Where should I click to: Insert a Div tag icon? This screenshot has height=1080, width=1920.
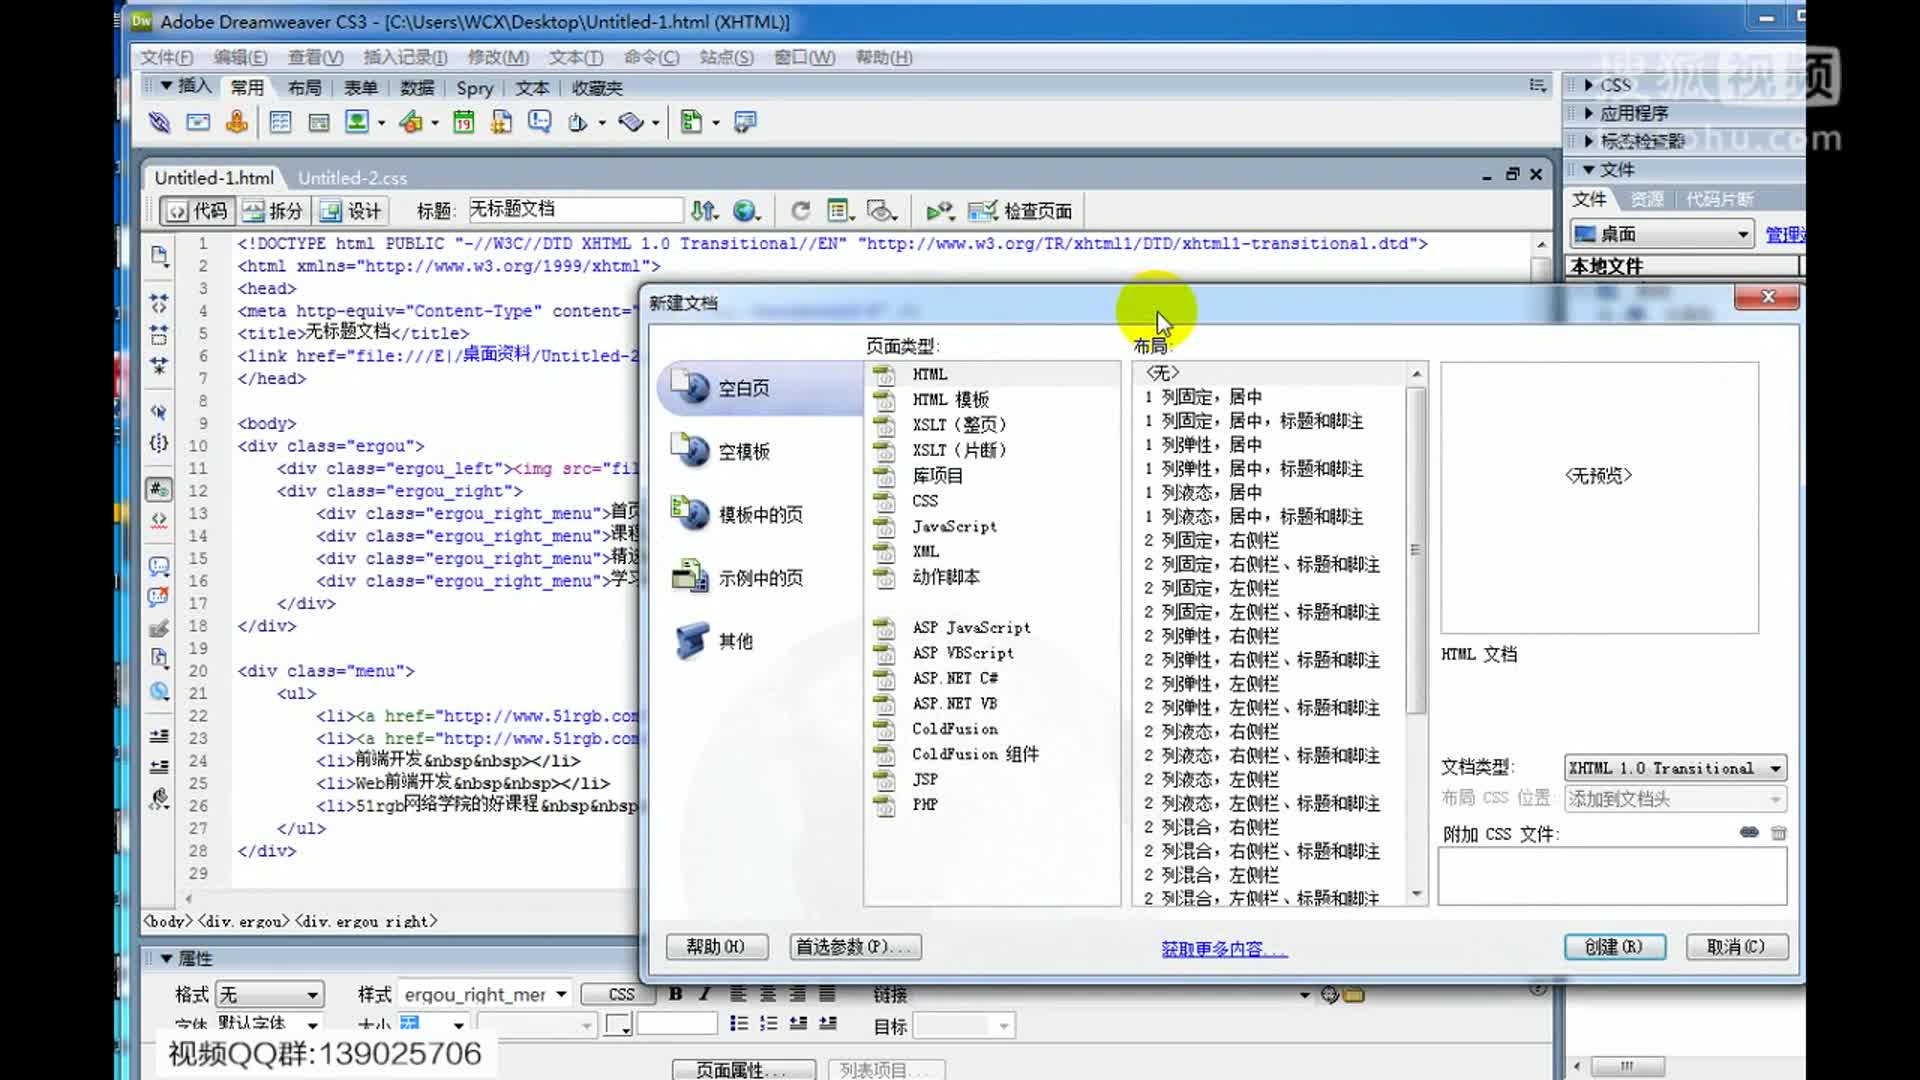tap(319, 122)
